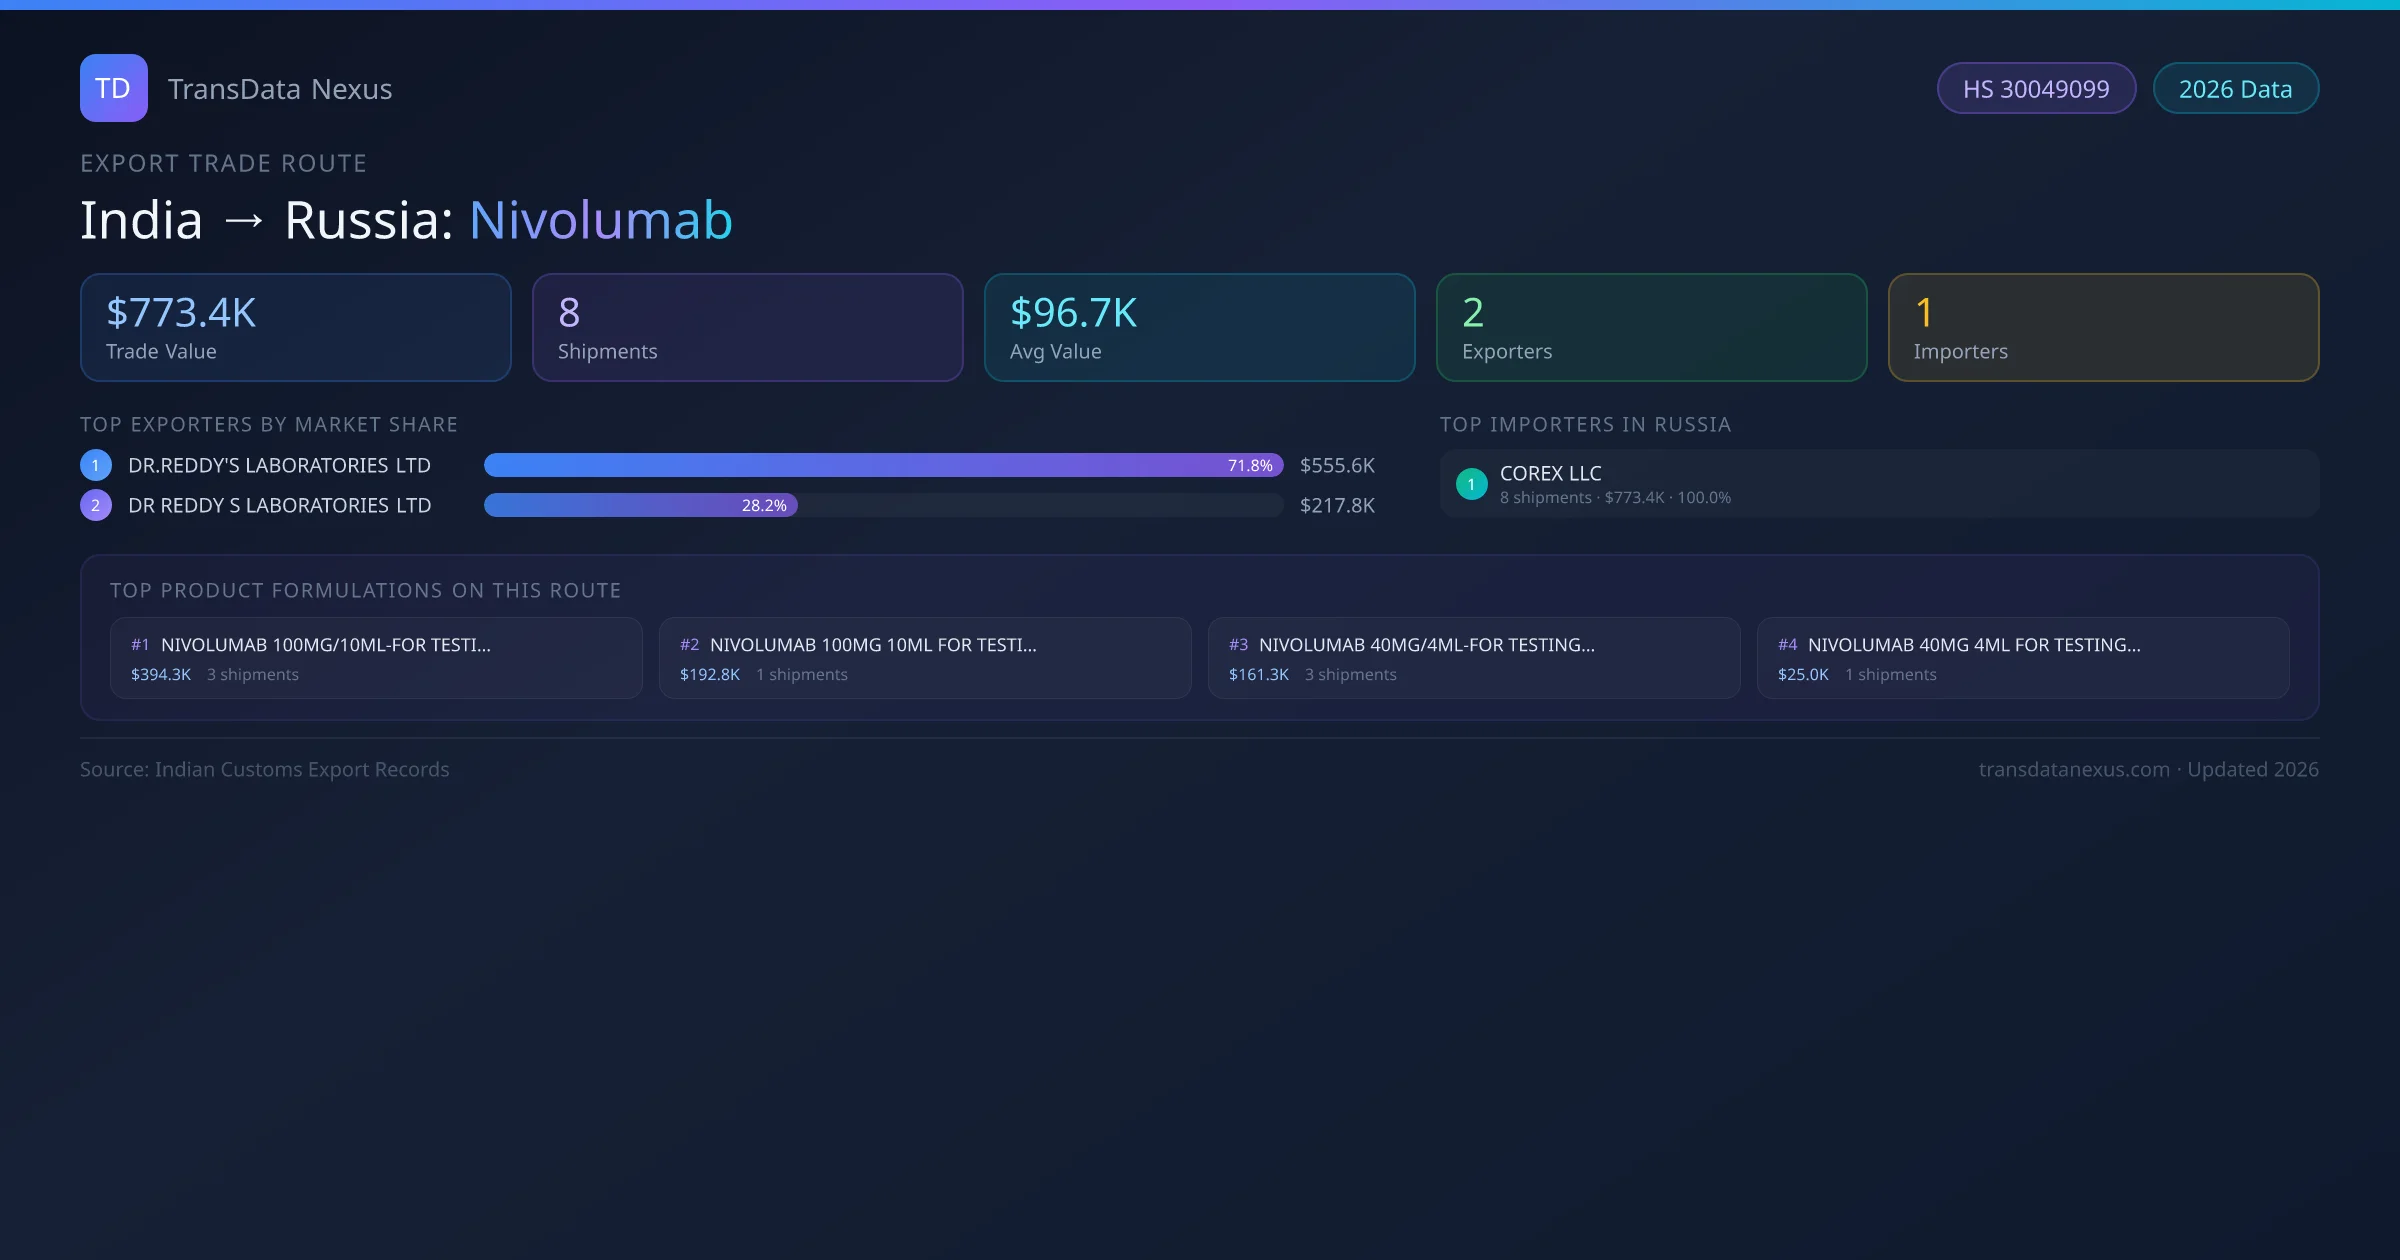
Task: Select the HS 30049099 pill
Action: click(2036, 89)
